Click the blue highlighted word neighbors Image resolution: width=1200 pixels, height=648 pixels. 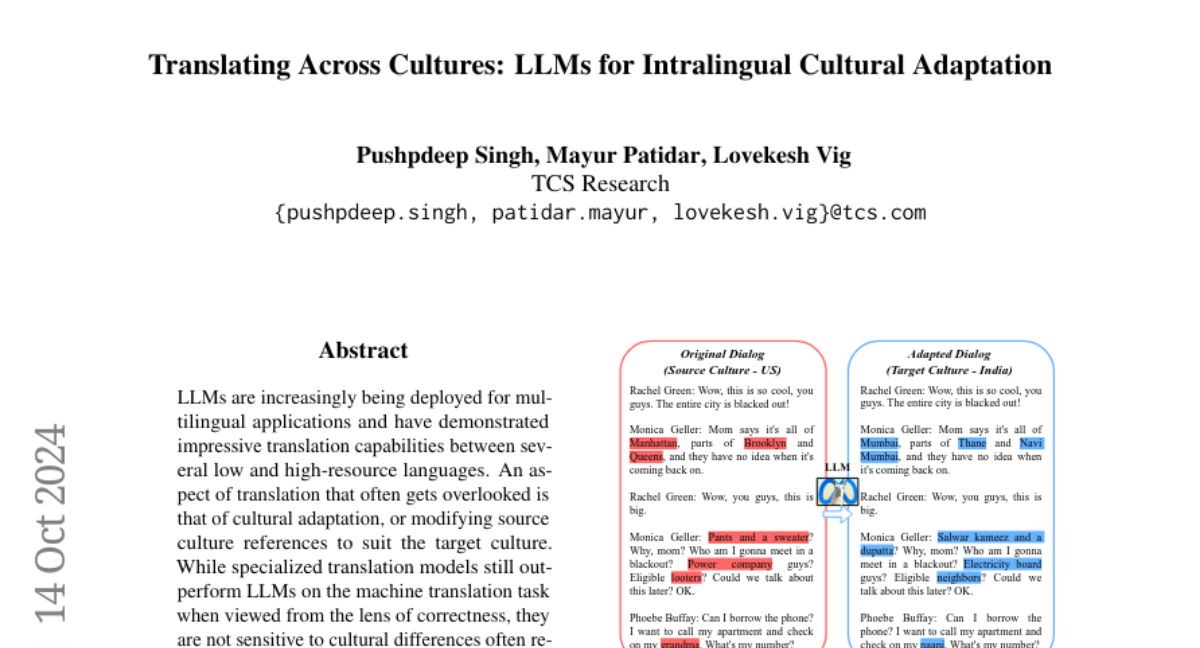(x=929, y=577)
